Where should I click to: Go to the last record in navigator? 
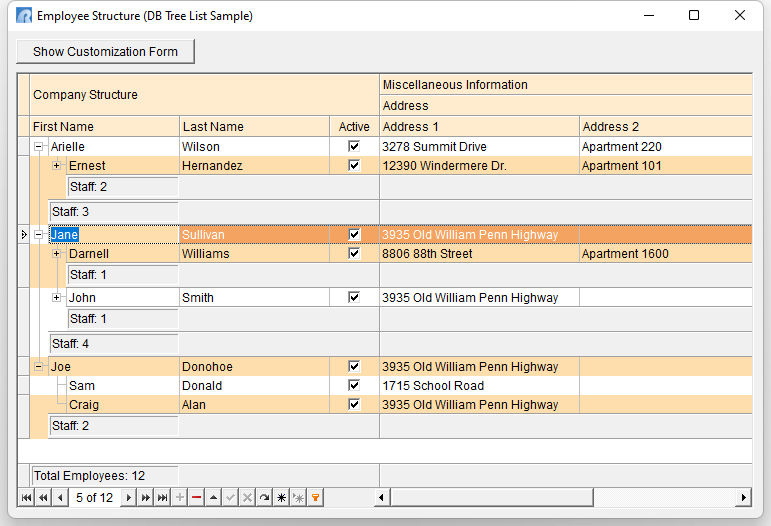click(x=162, y=497)
